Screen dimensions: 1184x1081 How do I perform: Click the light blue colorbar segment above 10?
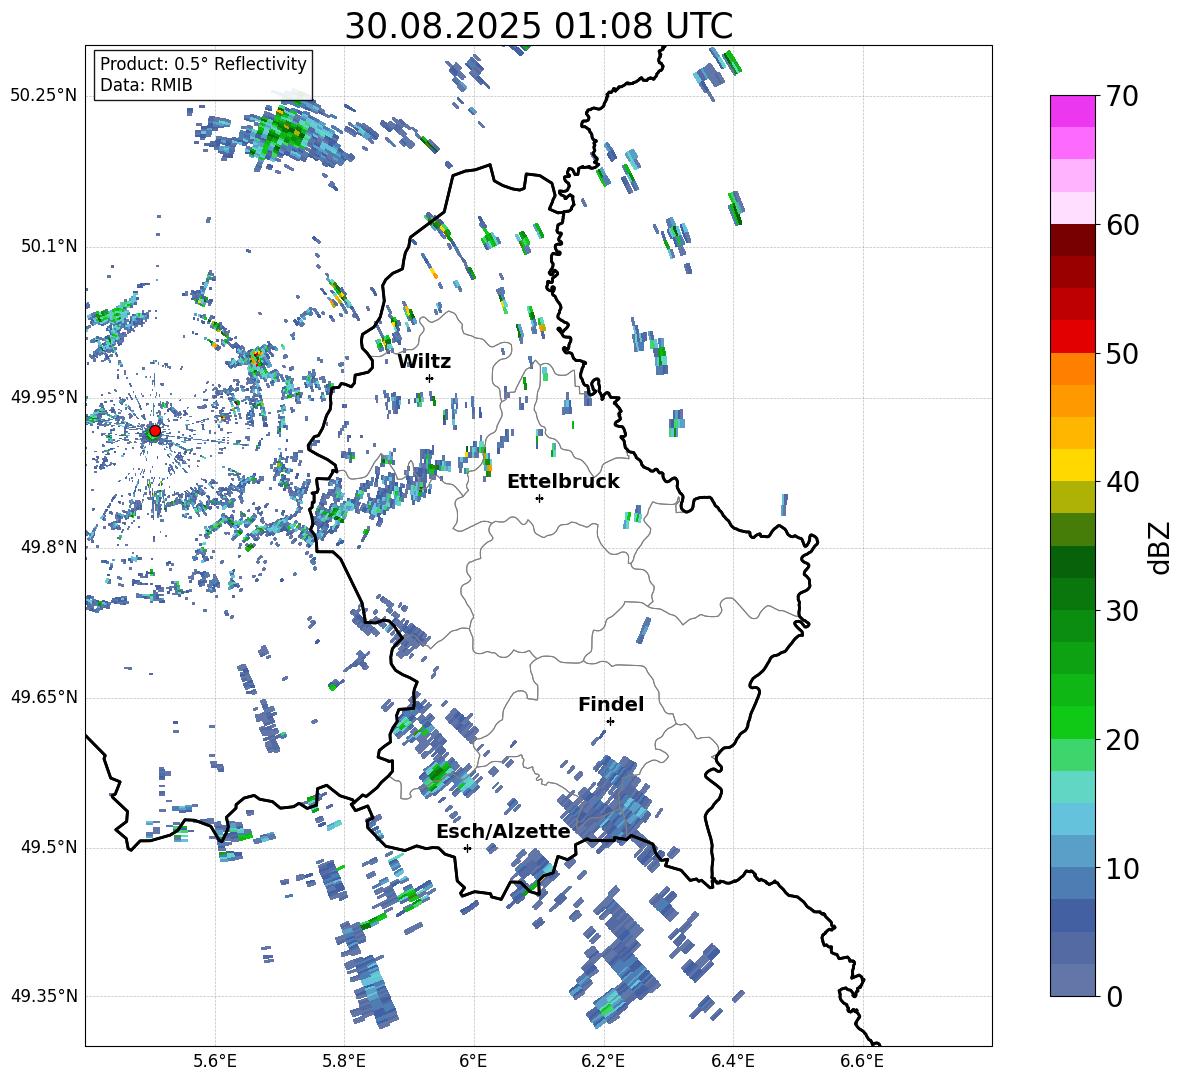click(1073, 852)
